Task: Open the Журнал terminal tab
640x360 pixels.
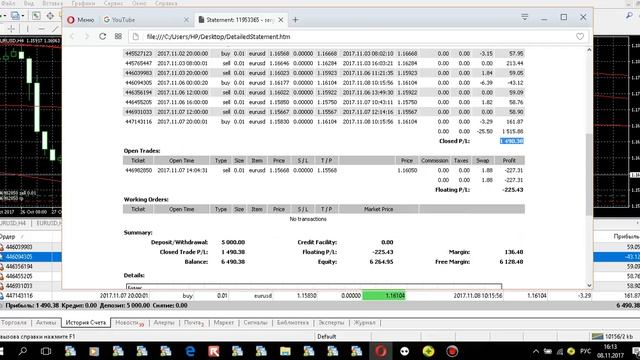Action: click(x=364, y=322)
